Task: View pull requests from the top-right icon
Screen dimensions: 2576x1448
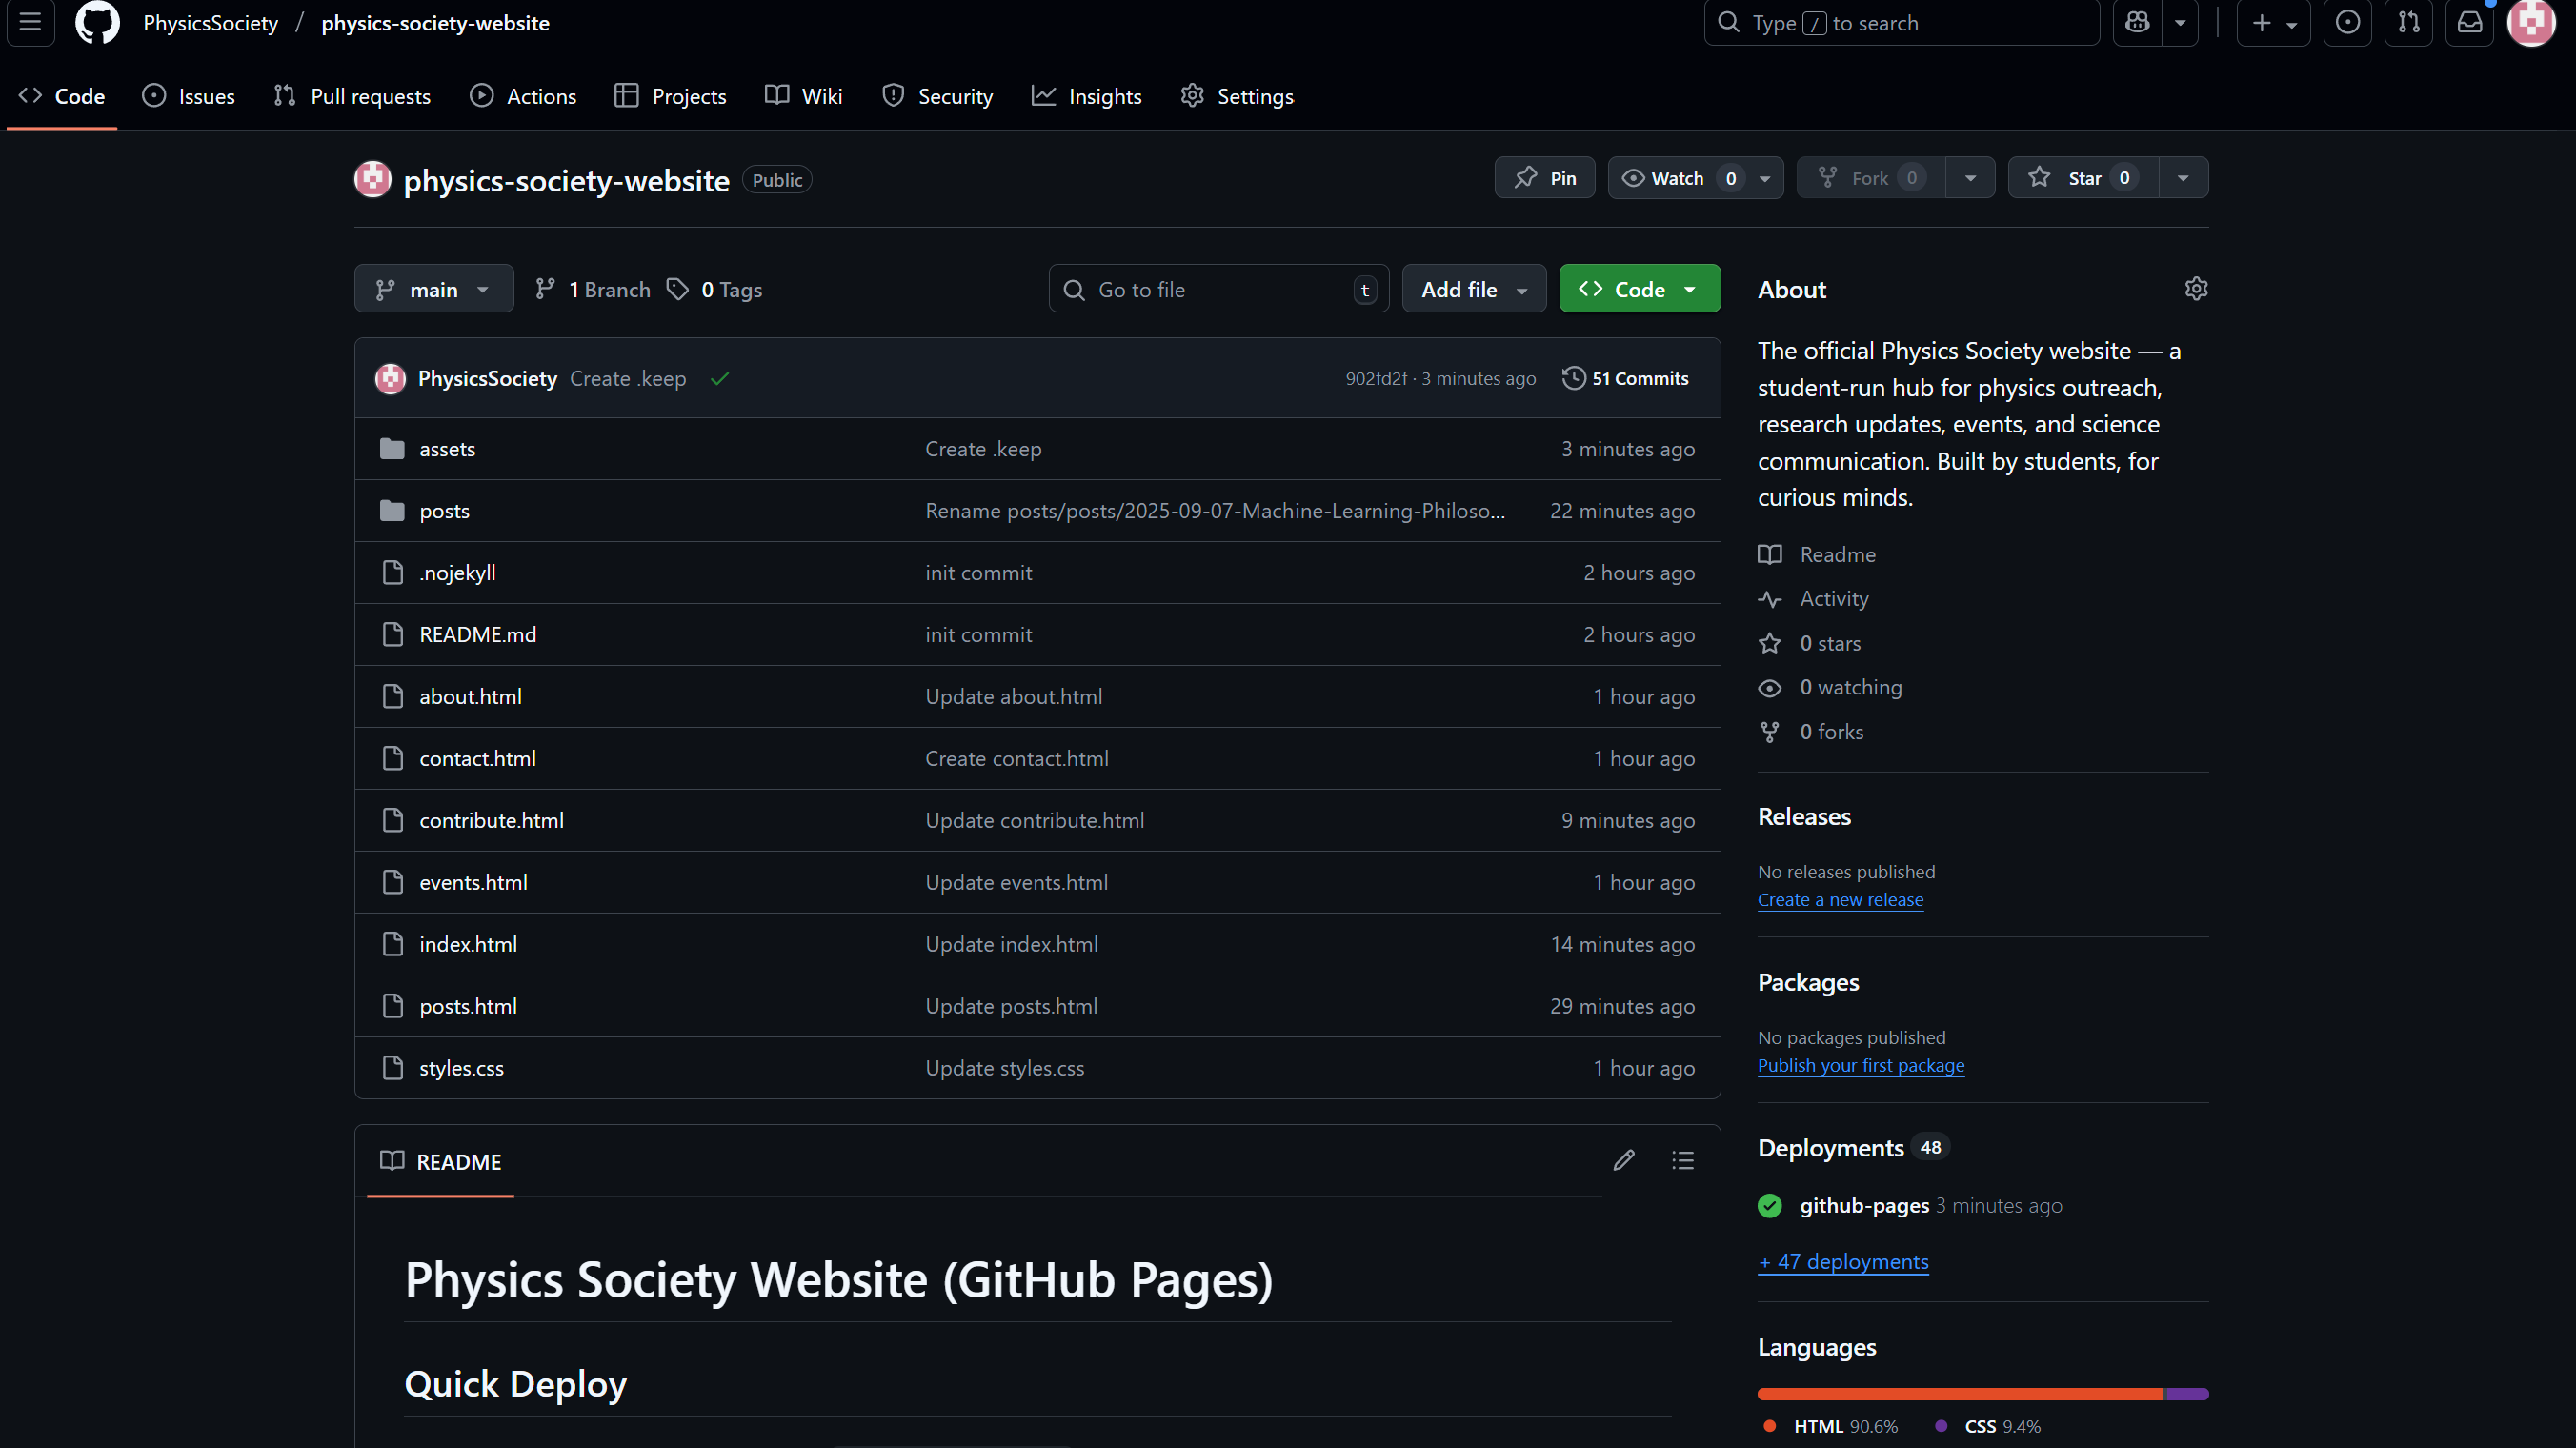Action: click(x=2409, y=22)
